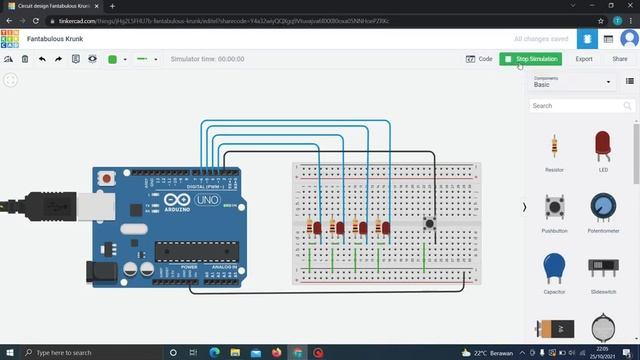Viewport: 640px width, 360px height.
Task: Redo the last action
Action: 58,59
